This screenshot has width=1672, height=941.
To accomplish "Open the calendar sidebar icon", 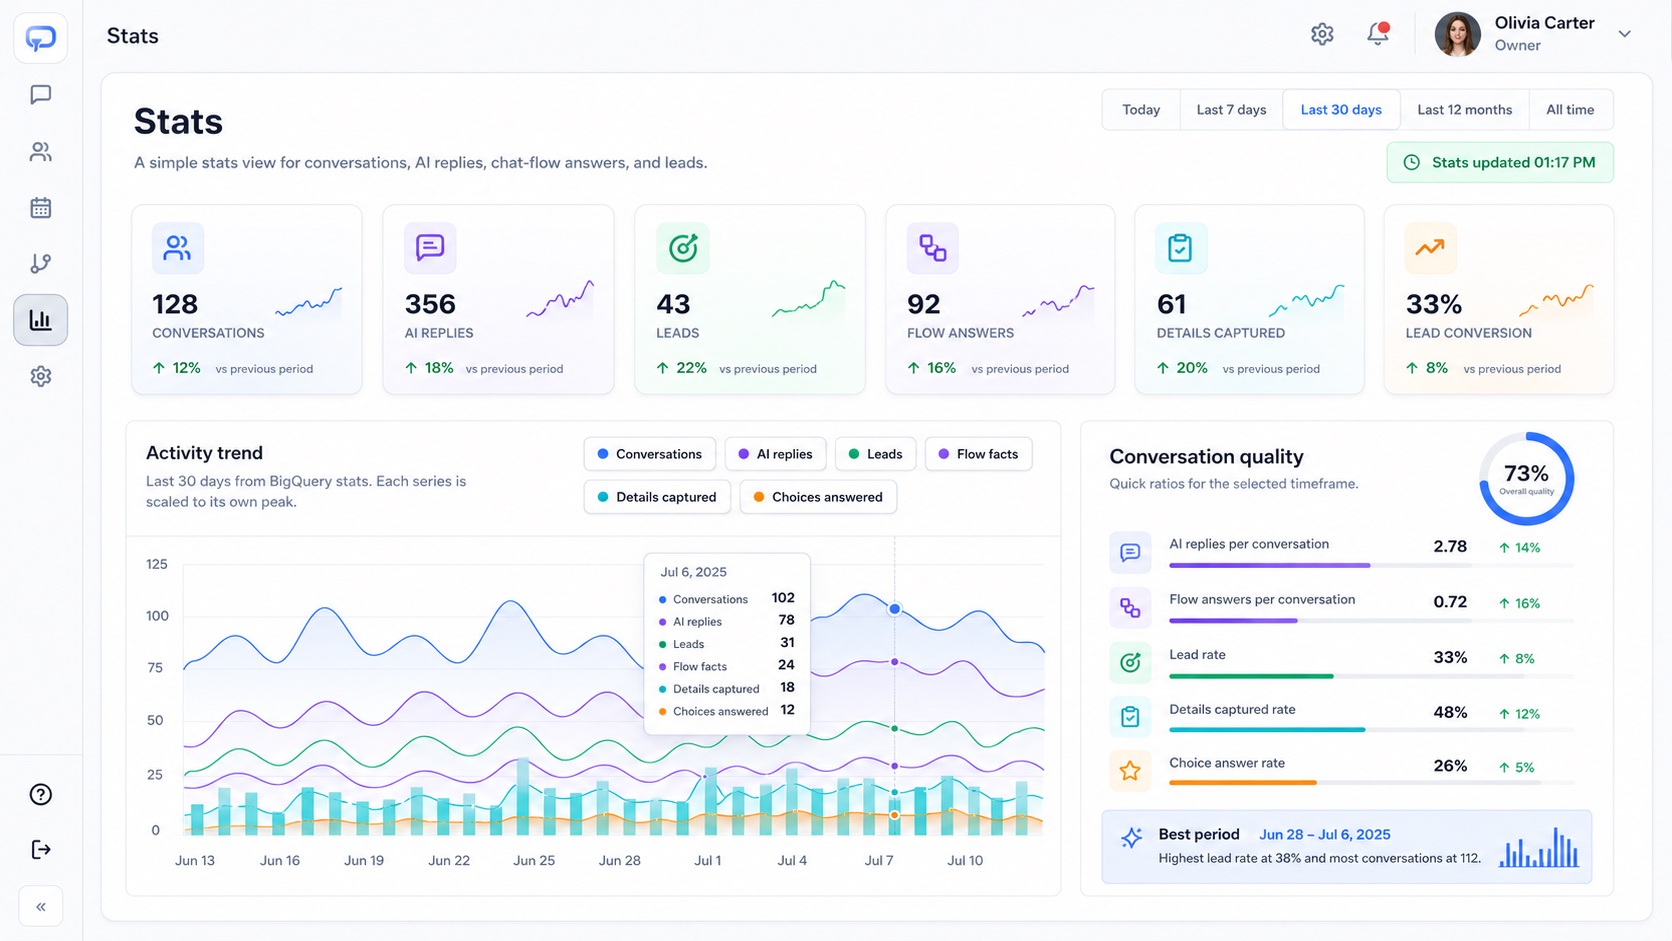I will 40,208.
